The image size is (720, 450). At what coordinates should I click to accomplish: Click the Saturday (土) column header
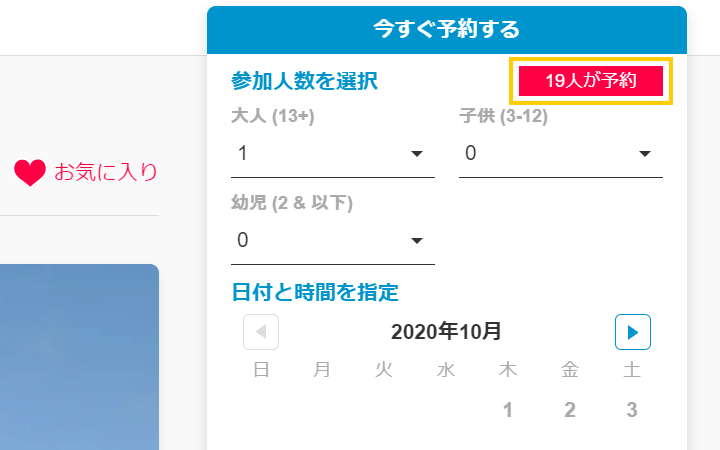pos(632,370)
